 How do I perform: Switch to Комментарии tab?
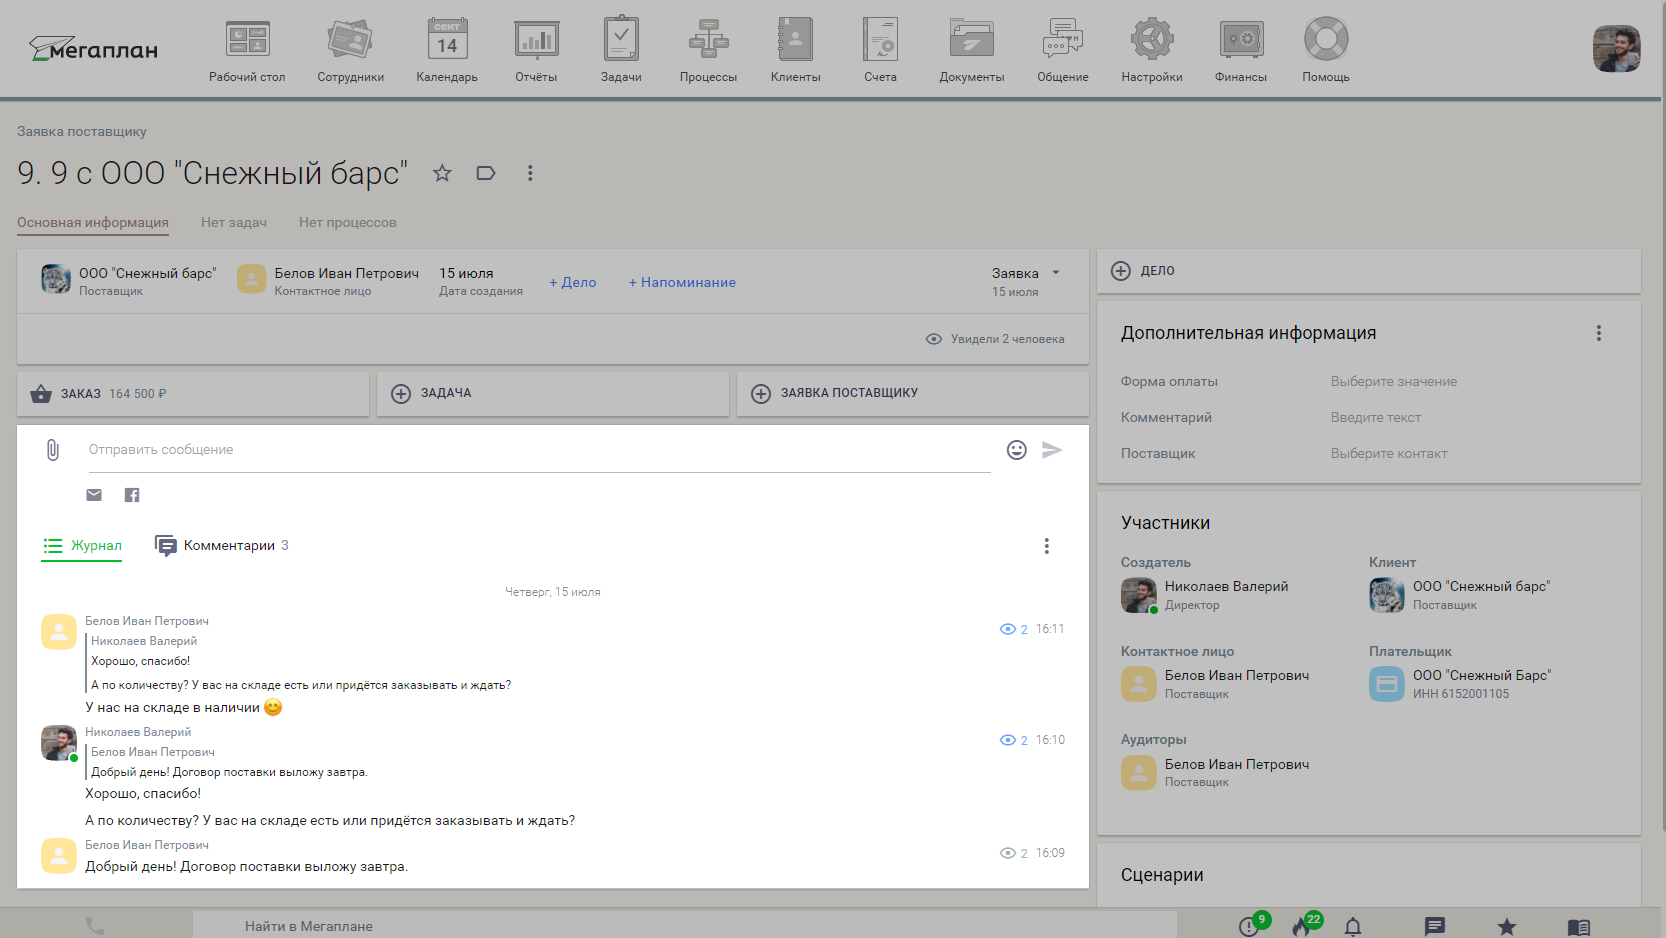click(x=222, y=546)
